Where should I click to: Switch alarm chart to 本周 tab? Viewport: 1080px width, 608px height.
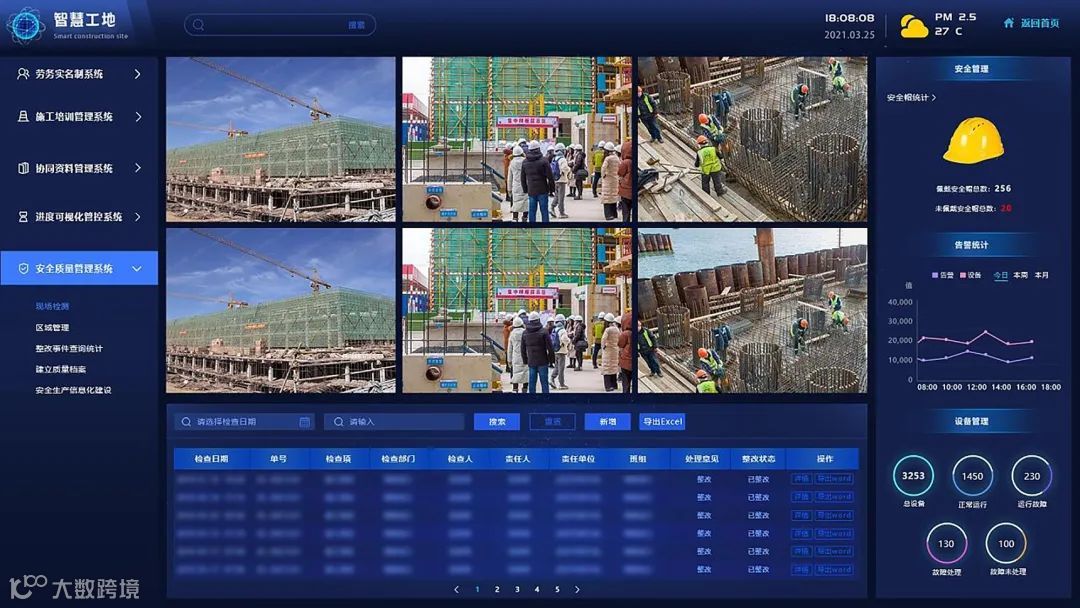[x=1021, y=275]
